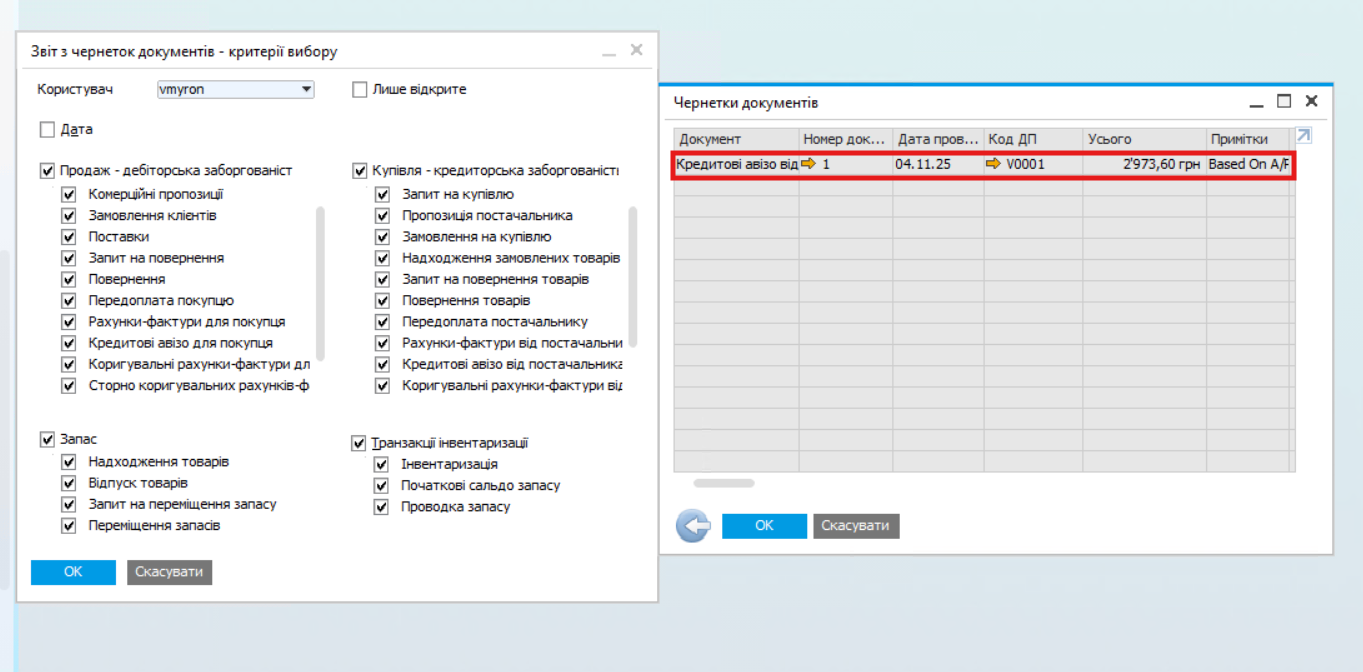The width and height of the screenshot is (1363, 672).
Task: Click the expand icon at the table's top-right corner
Action: click(1303, 136)
